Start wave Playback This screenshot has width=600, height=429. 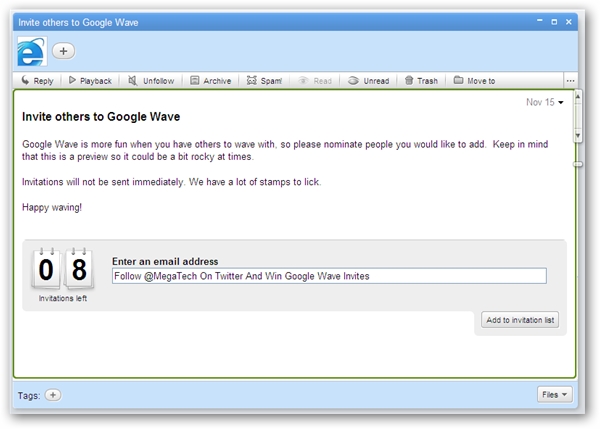pyautogui.click(x=90, y=81)
